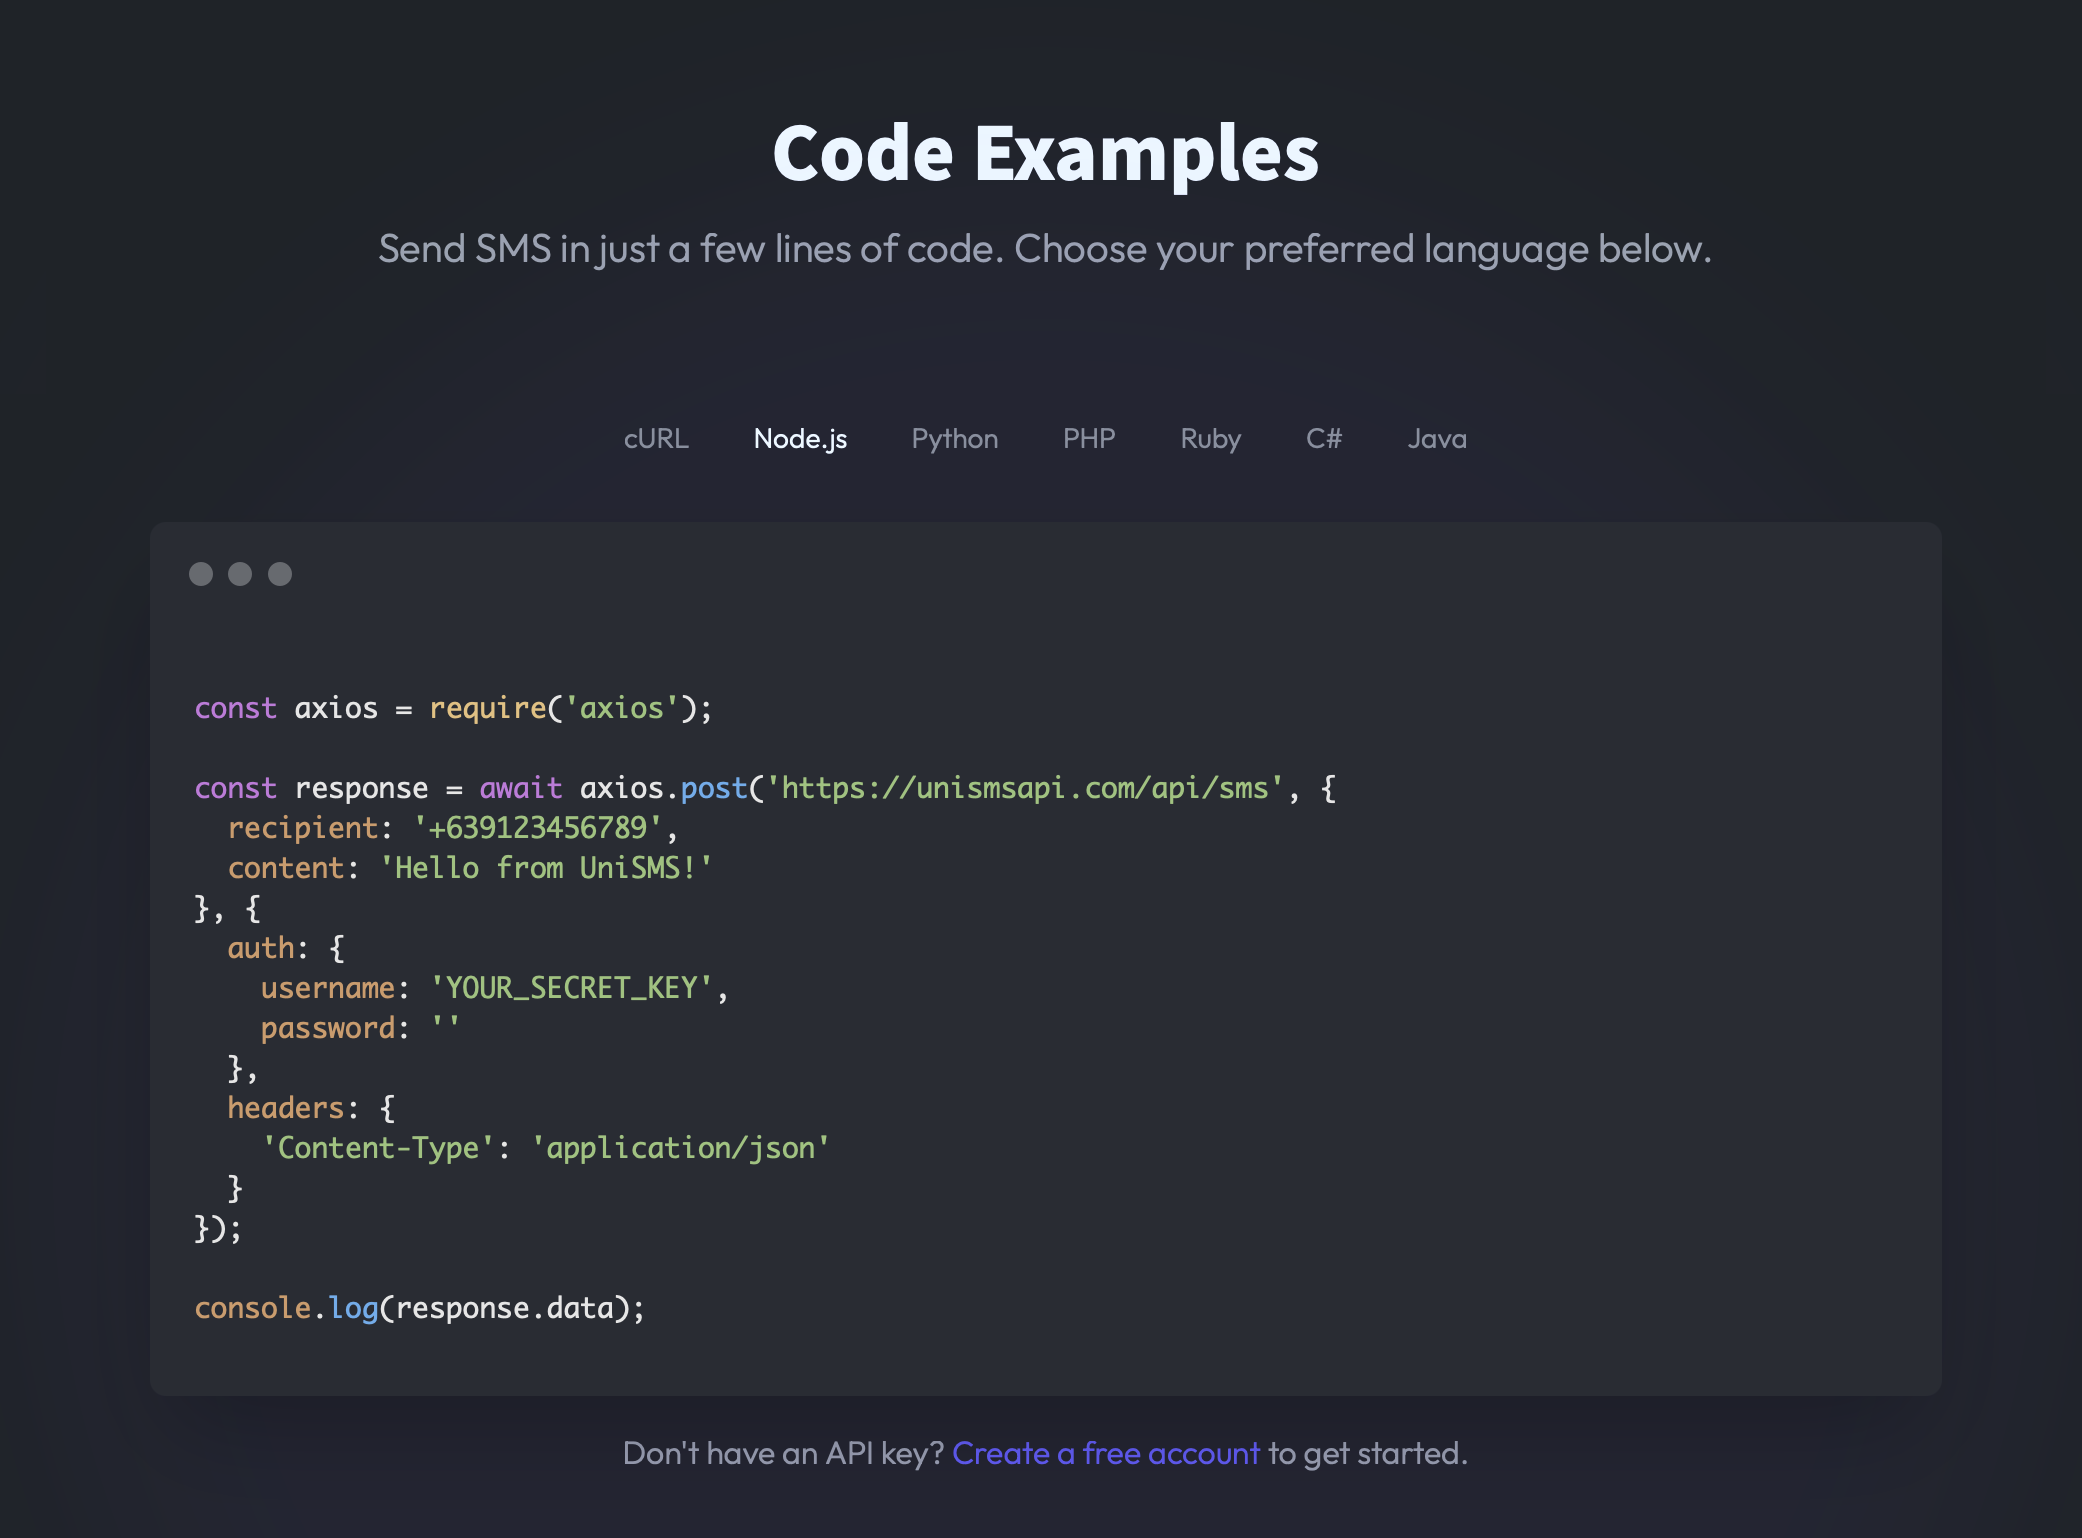Switch to the cURL tab

[656, 439]
